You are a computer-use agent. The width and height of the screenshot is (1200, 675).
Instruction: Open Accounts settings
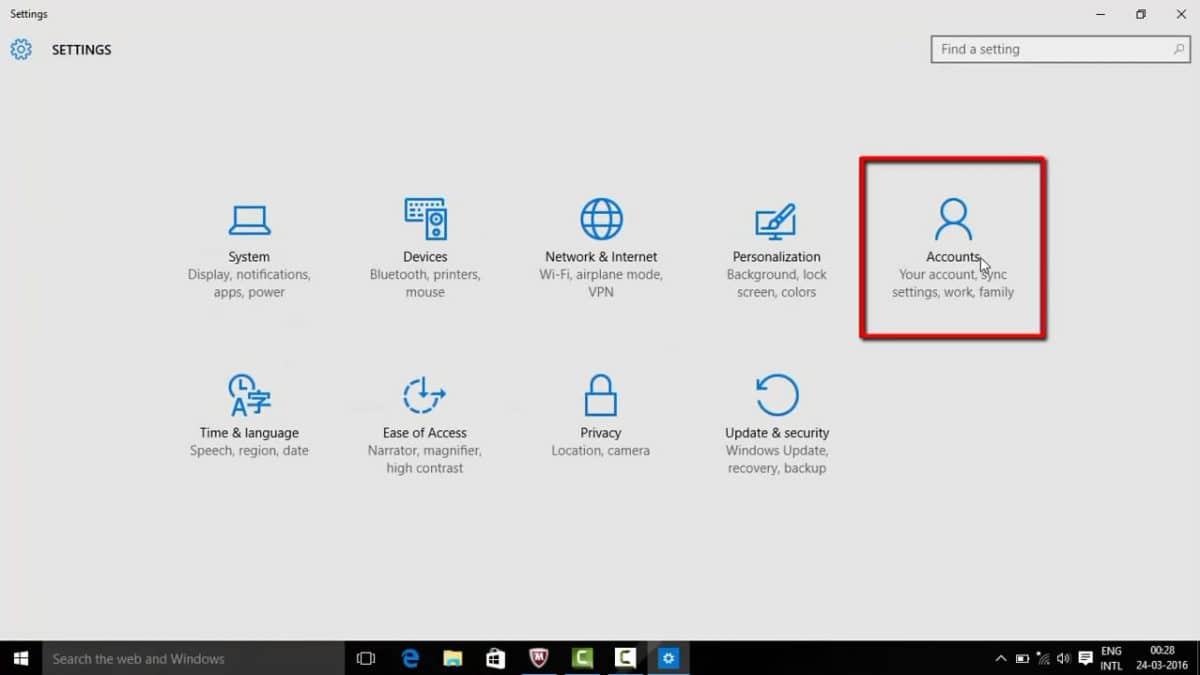(x=952, y=248)
